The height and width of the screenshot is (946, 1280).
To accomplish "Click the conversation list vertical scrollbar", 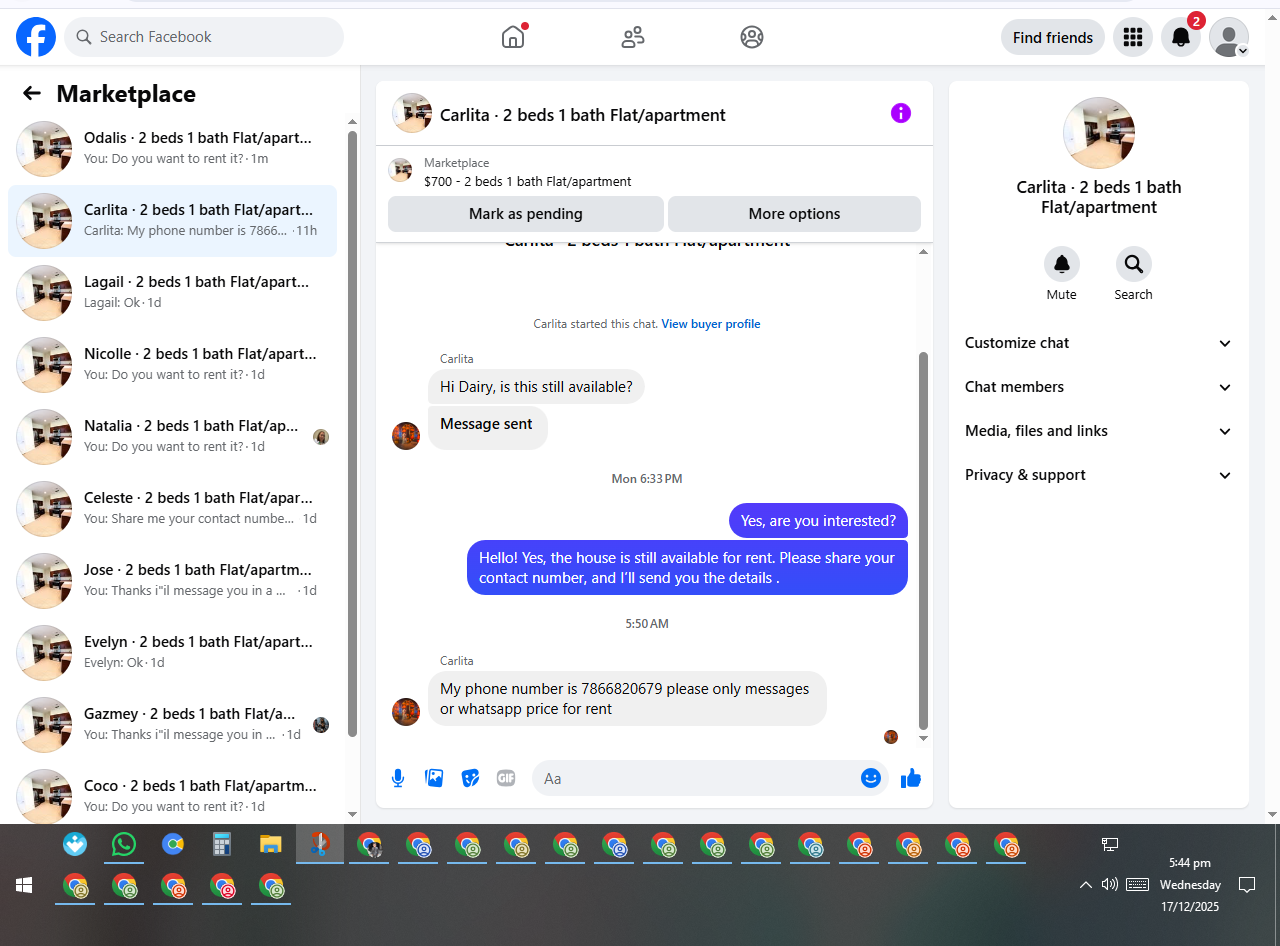I will click(x=352, y=434).
